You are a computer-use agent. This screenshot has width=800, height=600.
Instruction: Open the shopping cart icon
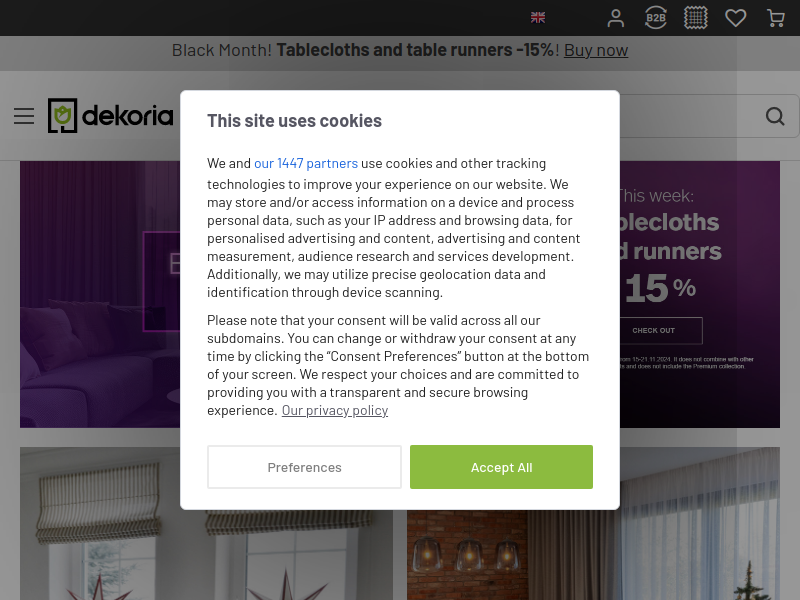[x=776, y=18]
